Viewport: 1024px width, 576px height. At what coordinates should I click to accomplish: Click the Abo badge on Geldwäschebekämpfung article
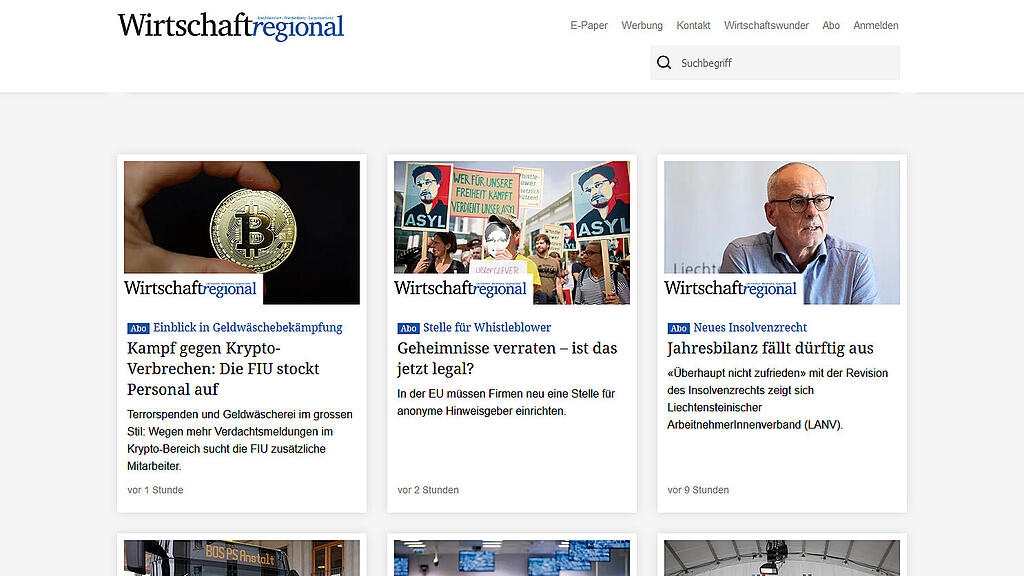point(138,328)
